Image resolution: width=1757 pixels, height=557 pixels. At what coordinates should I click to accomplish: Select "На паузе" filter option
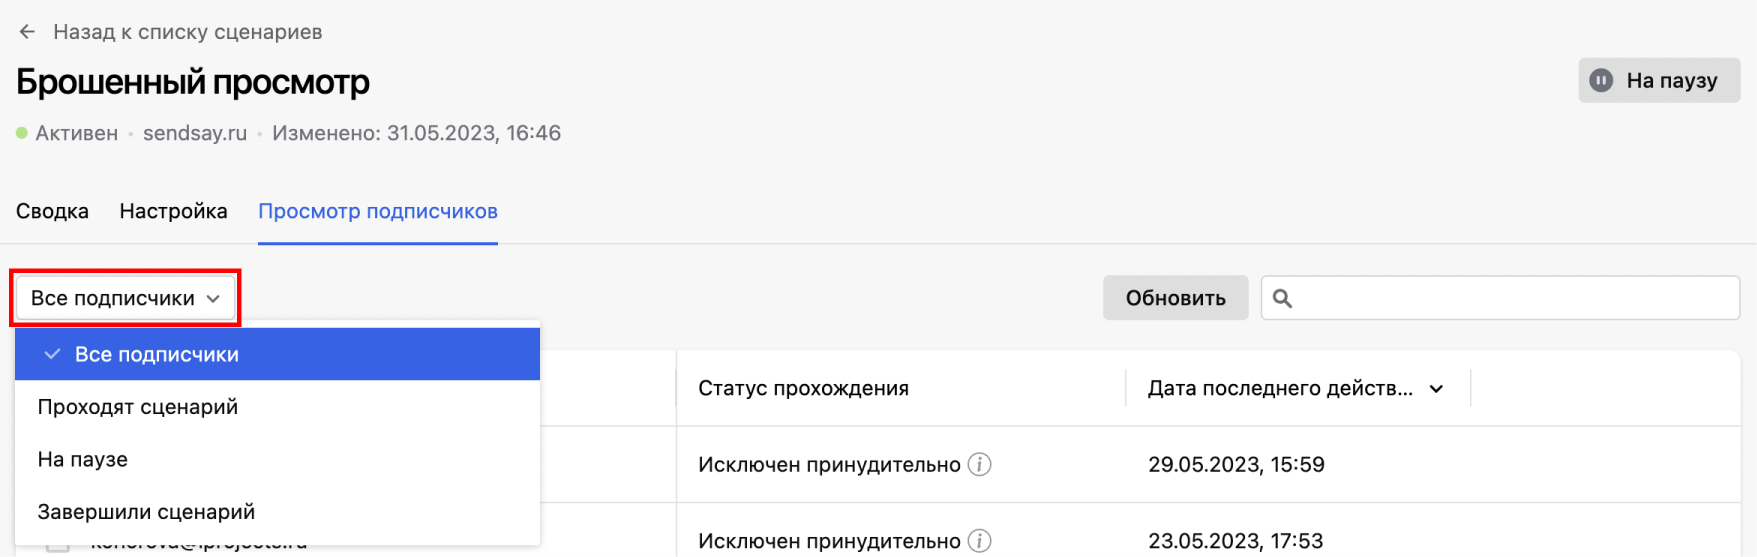[83, 459]
